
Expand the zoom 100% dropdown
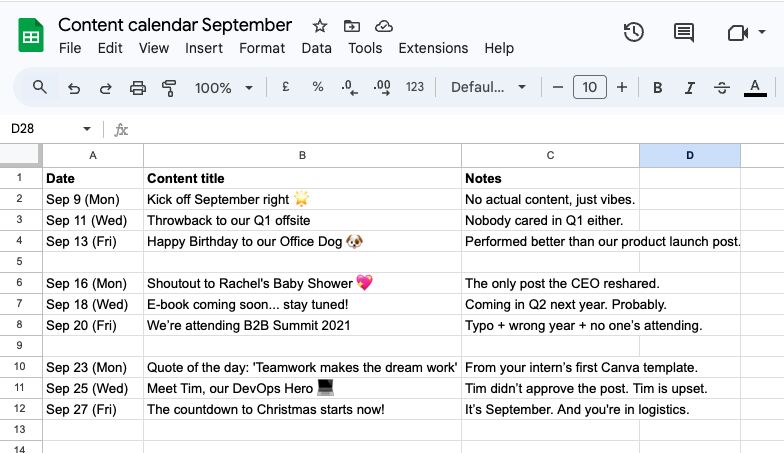coord(222,88)
